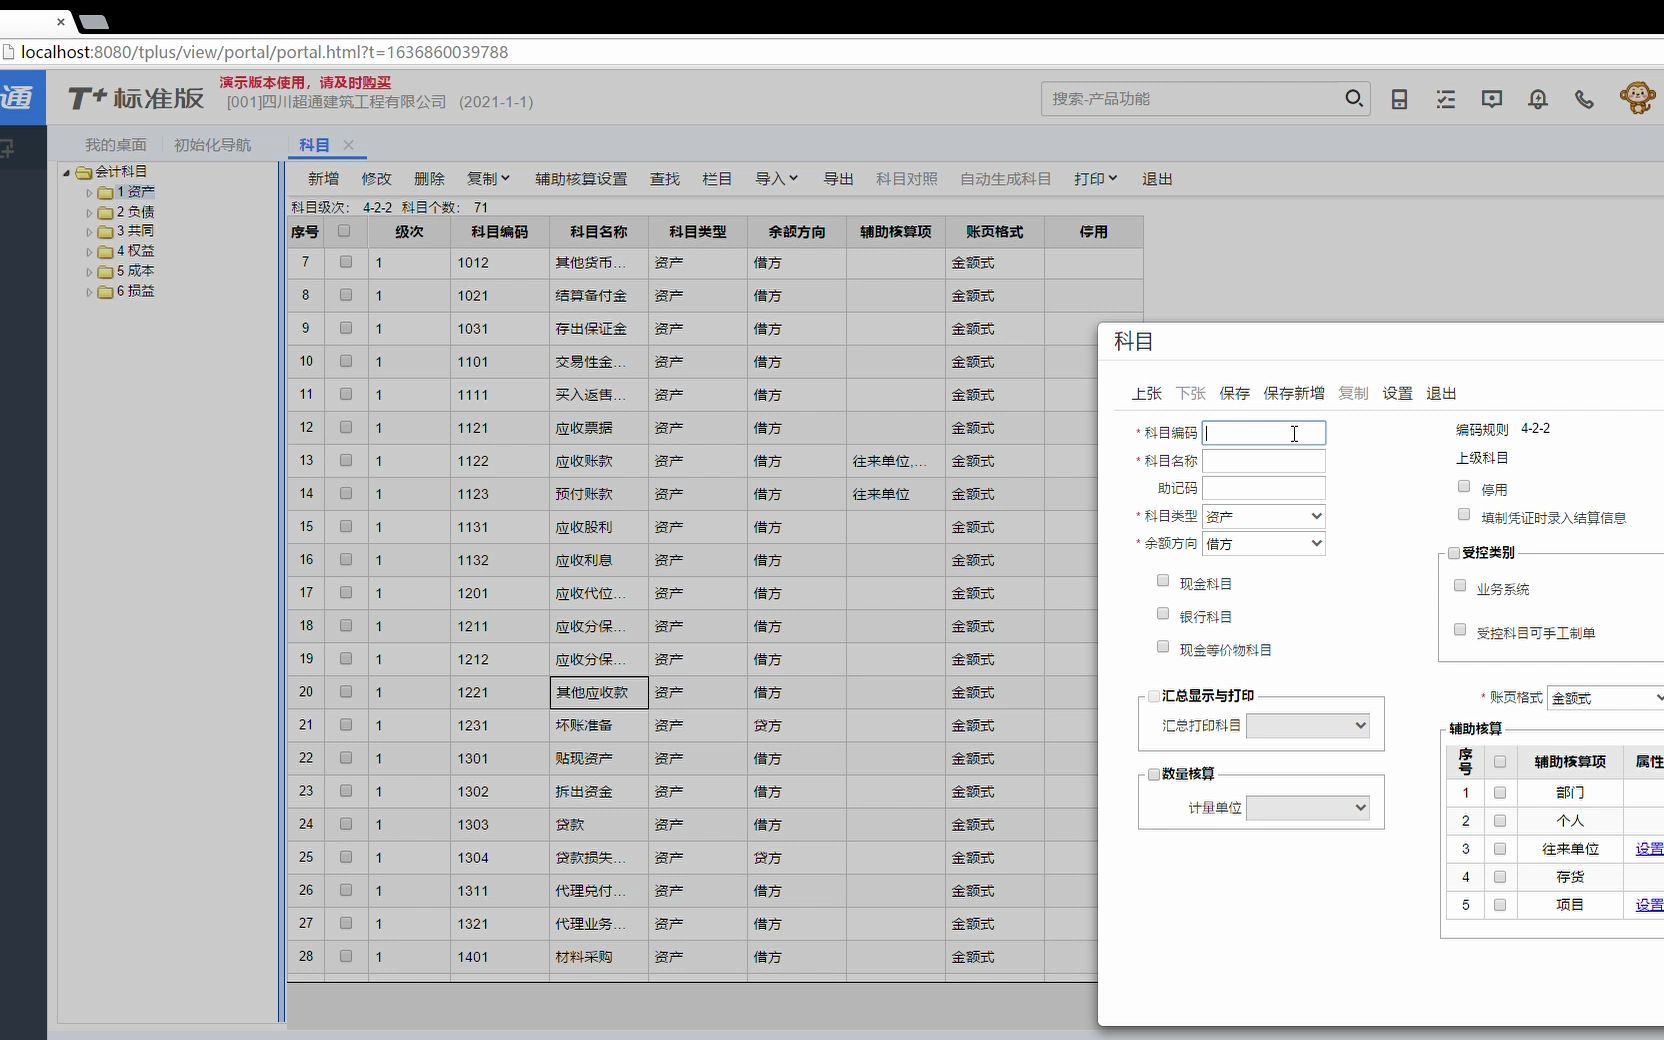Check the 现金科目 checkbox
Image resolution: width=1664 pixels, height=1040 pixels.
pos(1163,581)
